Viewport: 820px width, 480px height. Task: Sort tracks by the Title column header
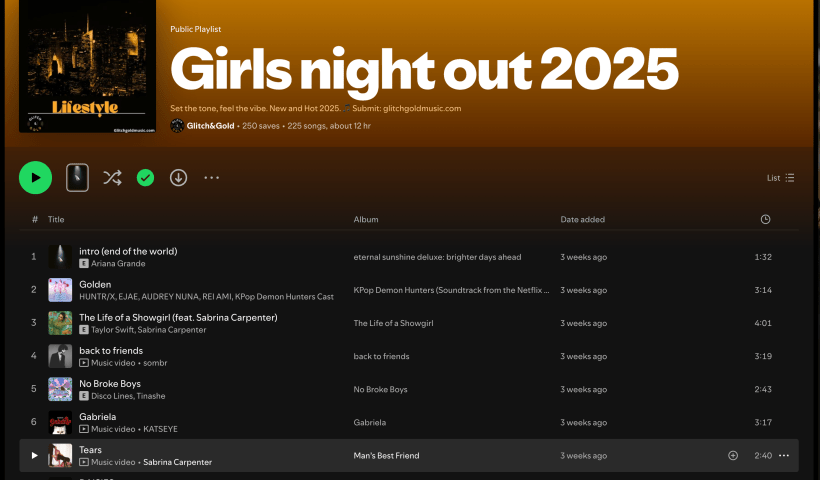coord(56,219)
